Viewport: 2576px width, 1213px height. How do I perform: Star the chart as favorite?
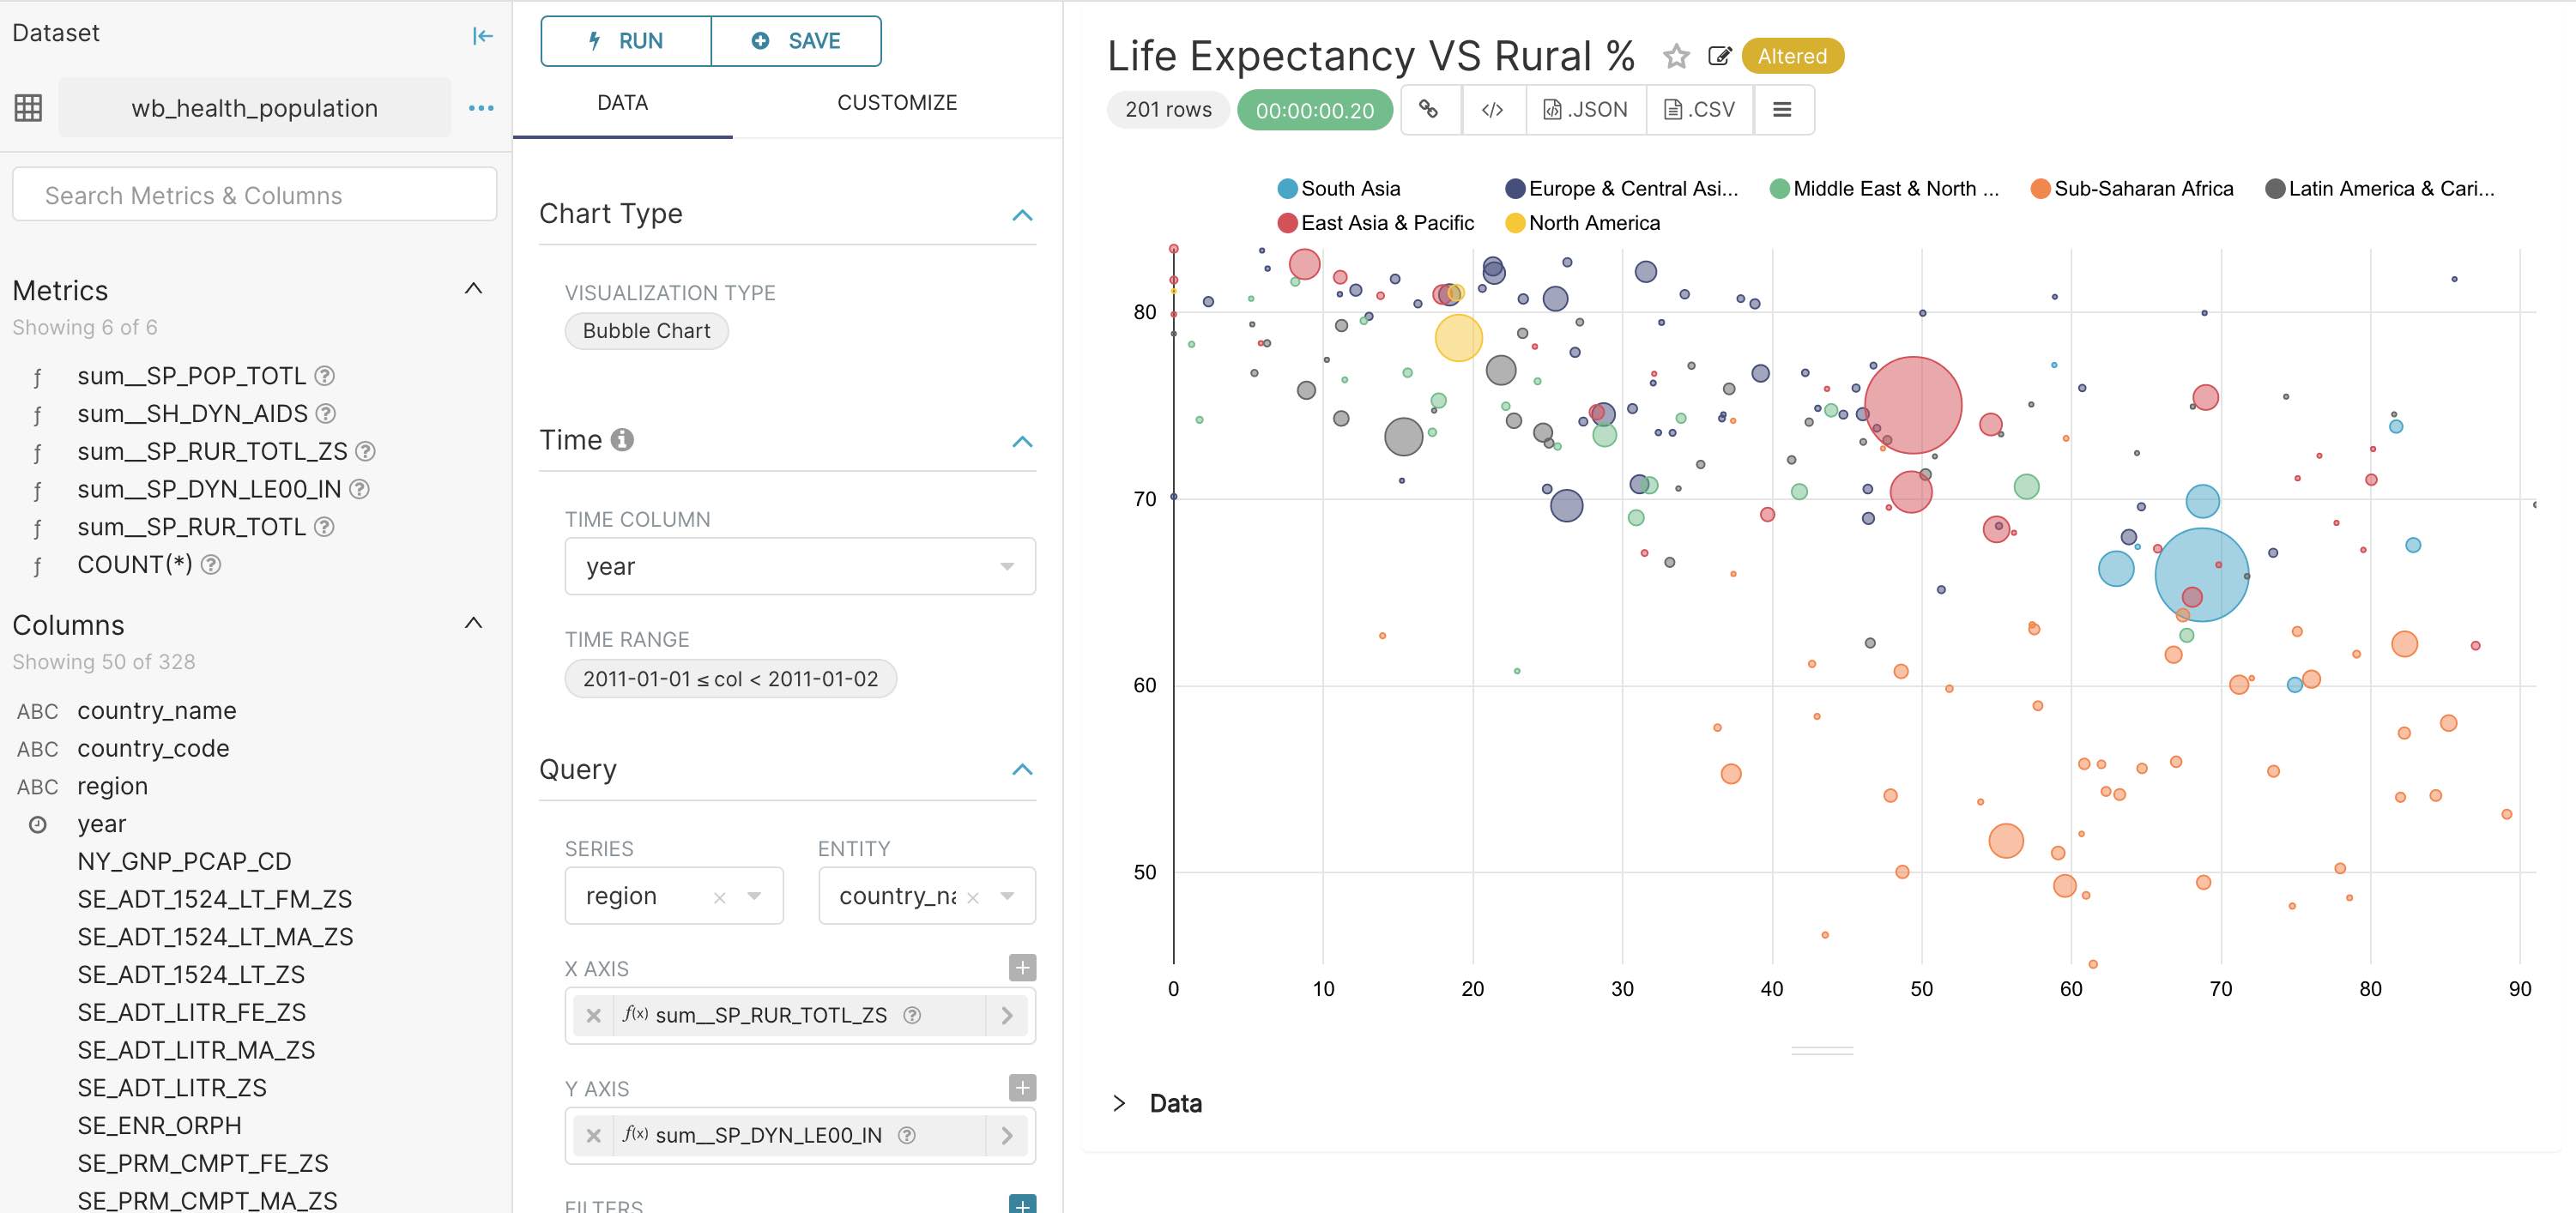1676,56
